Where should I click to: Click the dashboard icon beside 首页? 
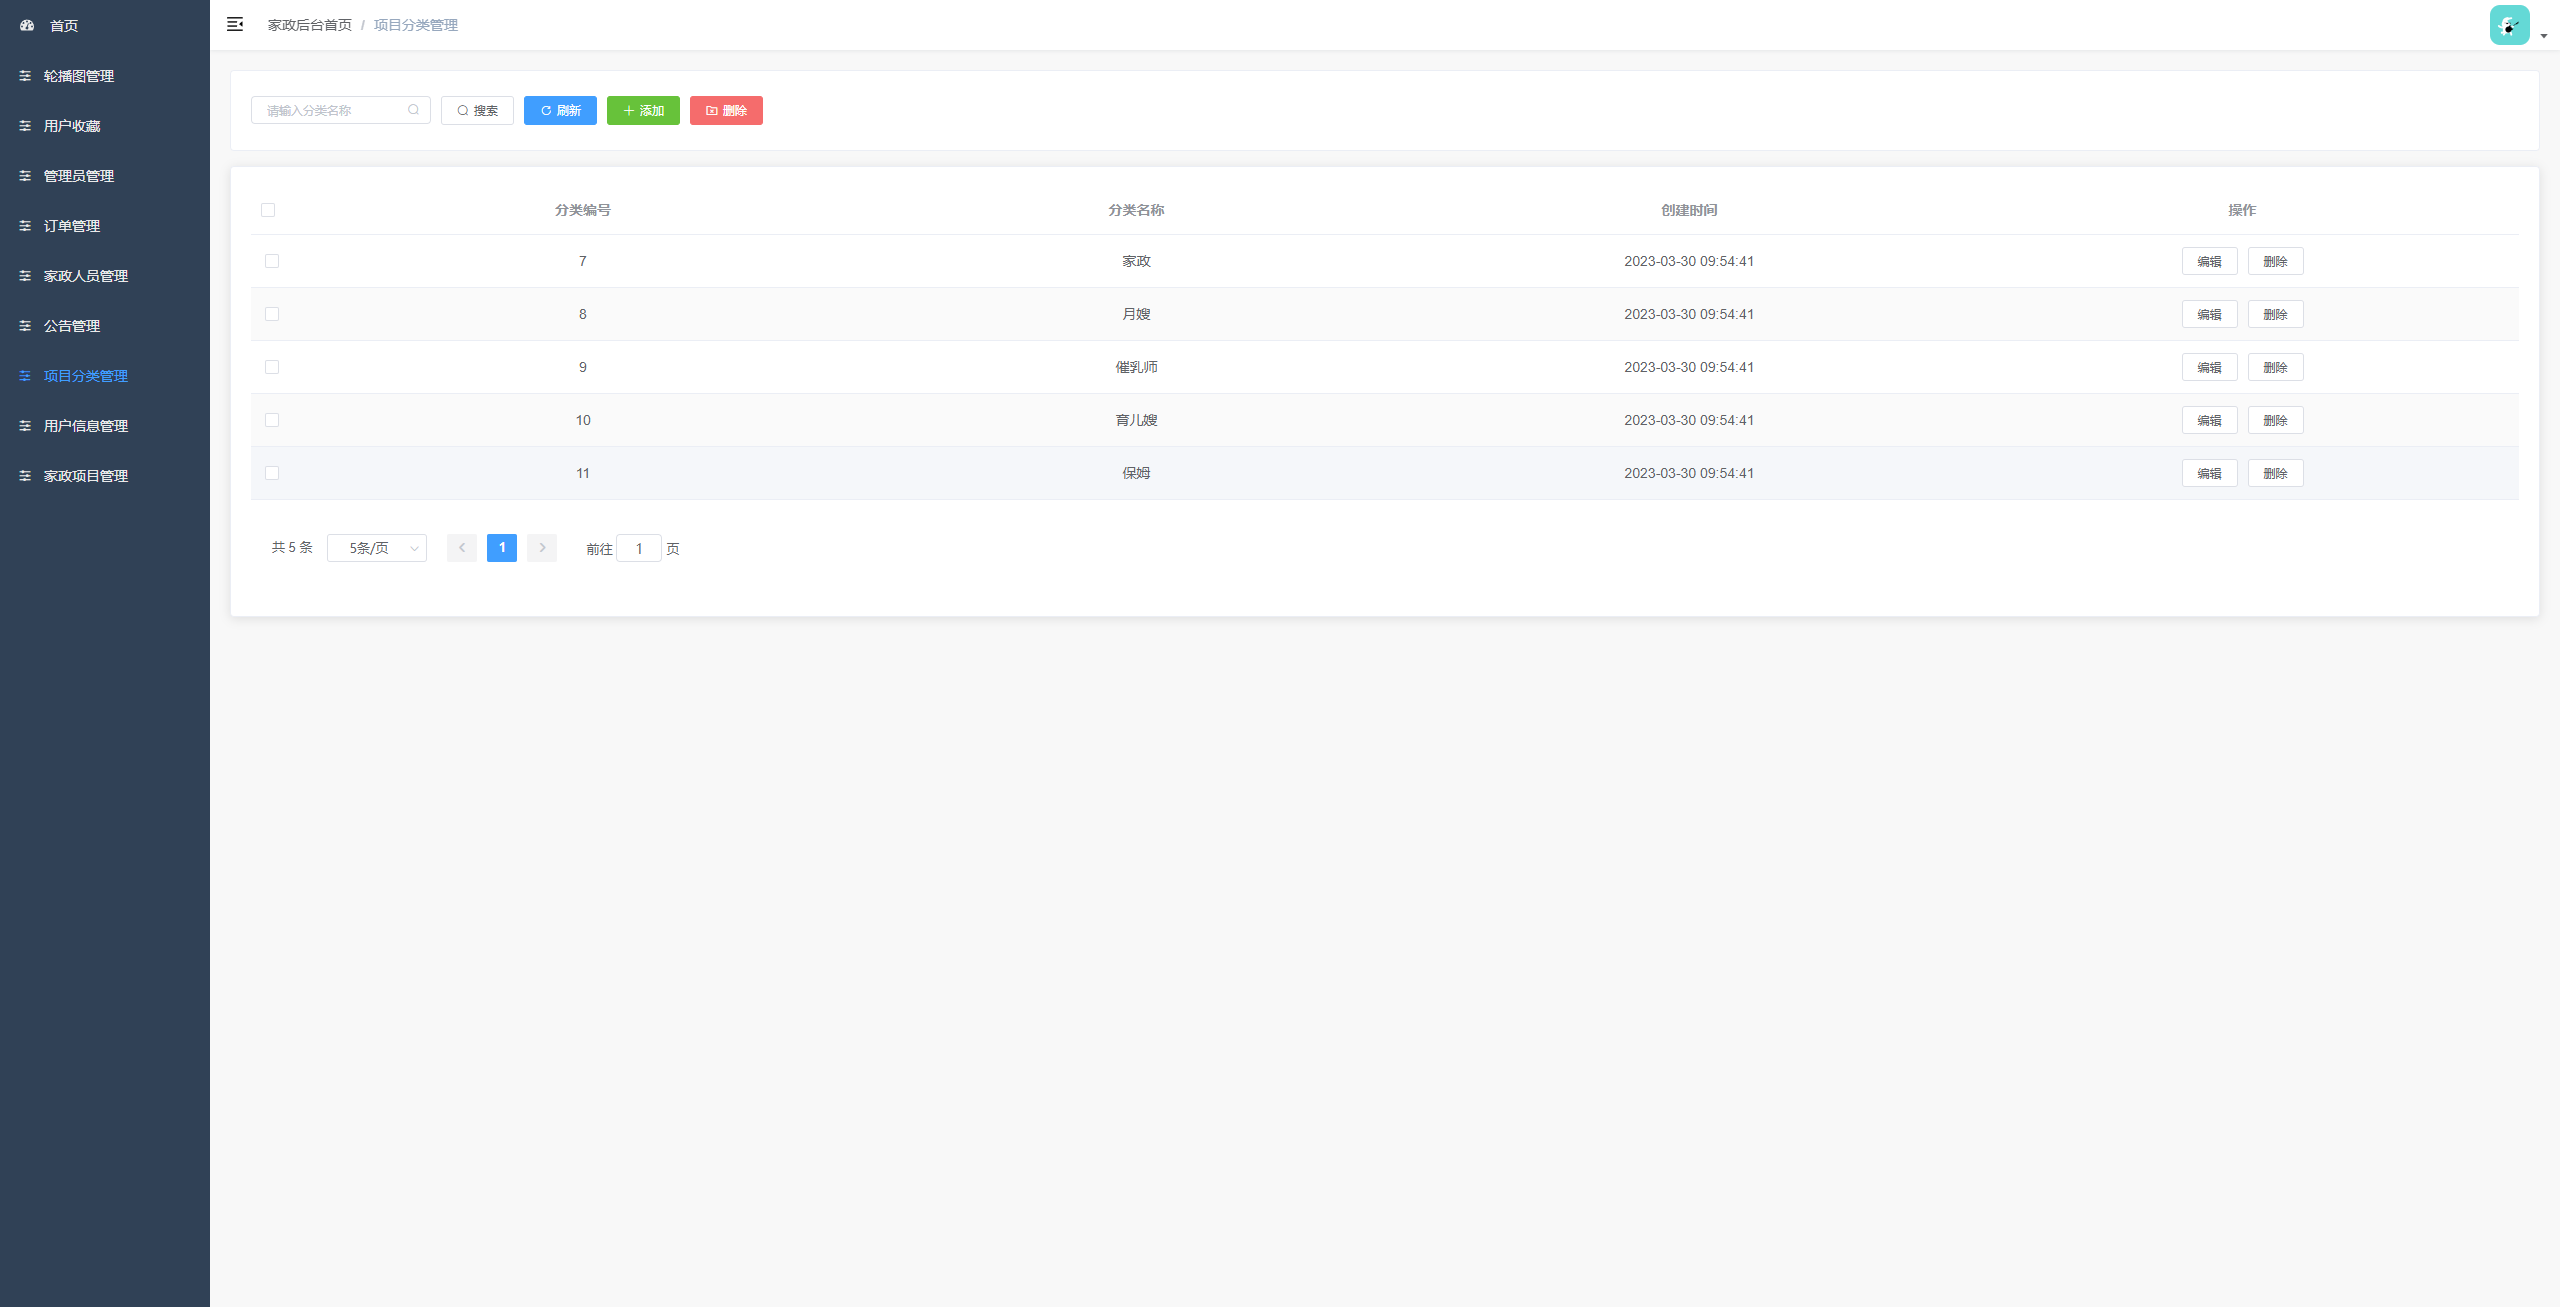click(27, 26)
